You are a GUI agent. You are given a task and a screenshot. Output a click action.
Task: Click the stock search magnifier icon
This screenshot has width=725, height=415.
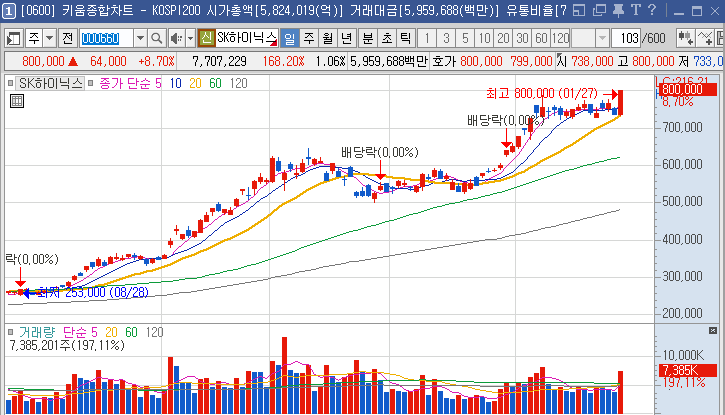[x=156, y=38]
